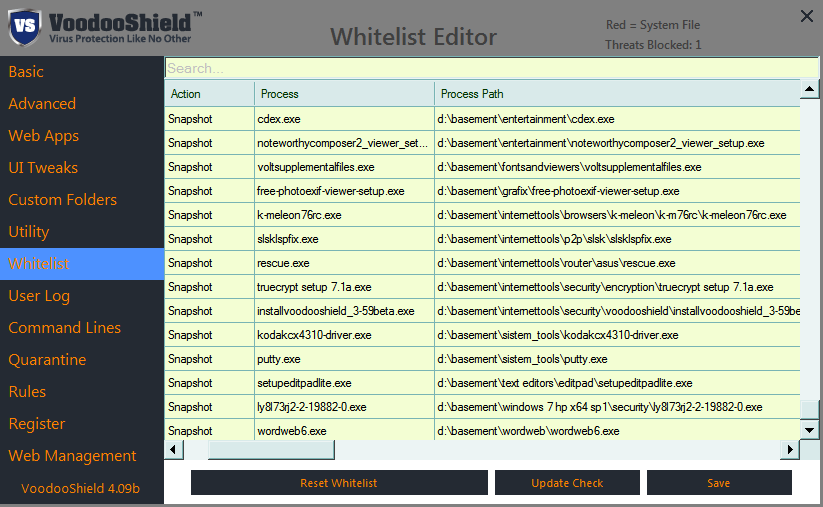This screenshot has height=507, width=823.
Task: Click the horizontal scrollbar thumb
Action: tap(271, 449)
